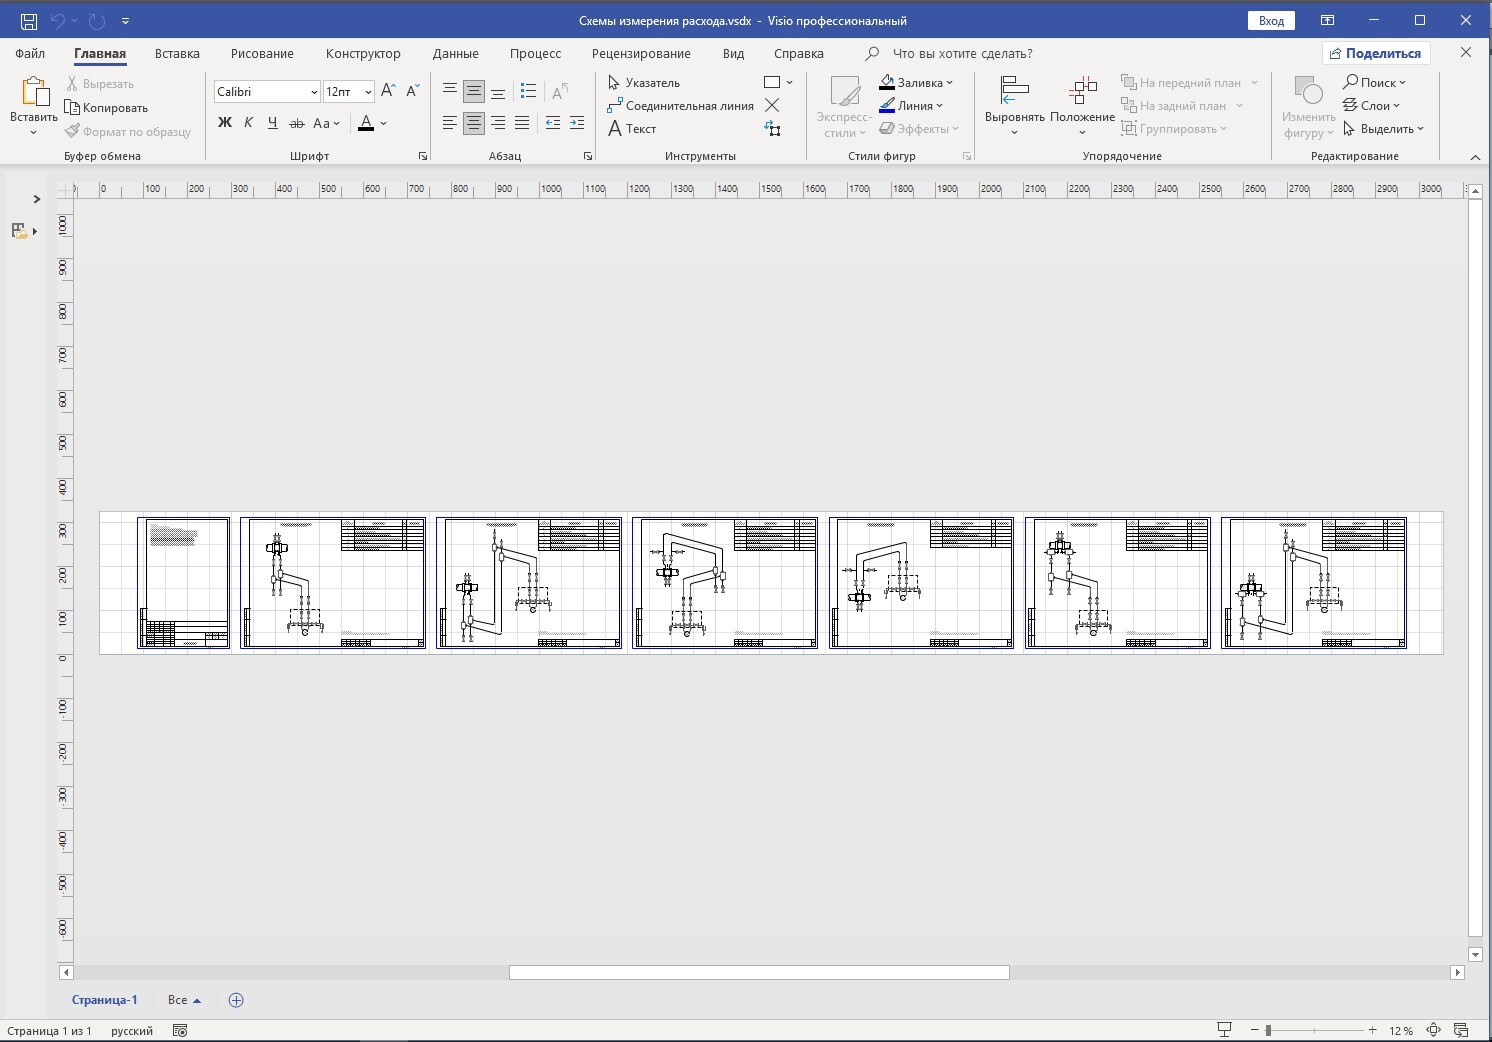Click the bullet list icon
1492x1042 pixels.
pos(529,91)
